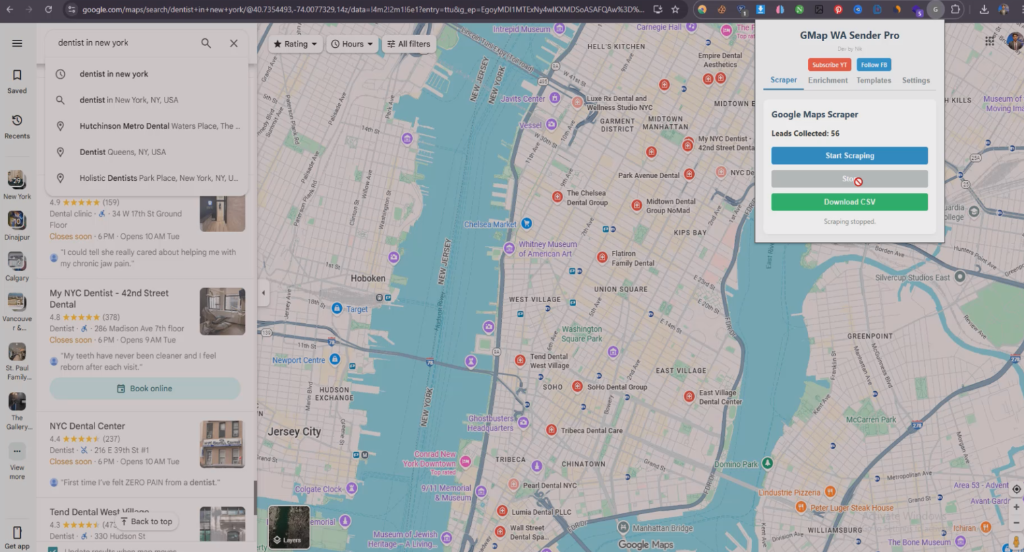Viewport: 1024px width, 552px height.
Task: Click the browser address bar URL
Action: point(362,9)
